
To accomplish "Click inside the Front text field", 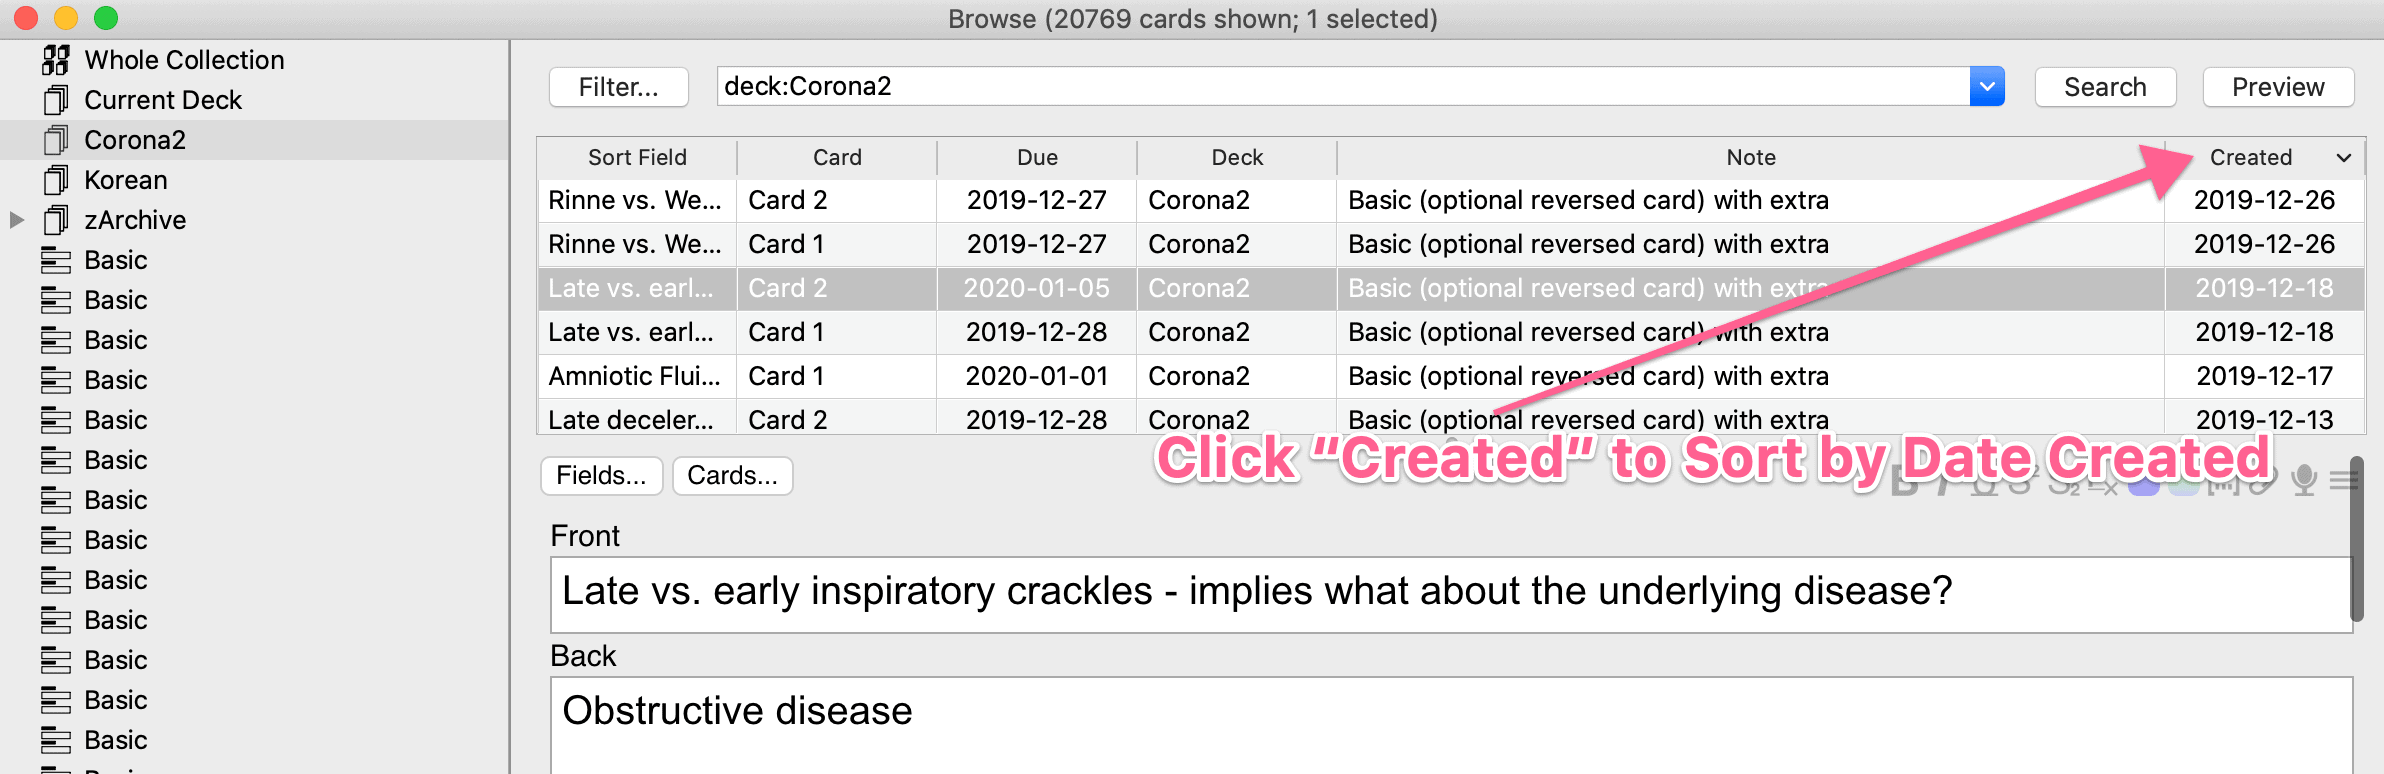I will coord(1450,594).
